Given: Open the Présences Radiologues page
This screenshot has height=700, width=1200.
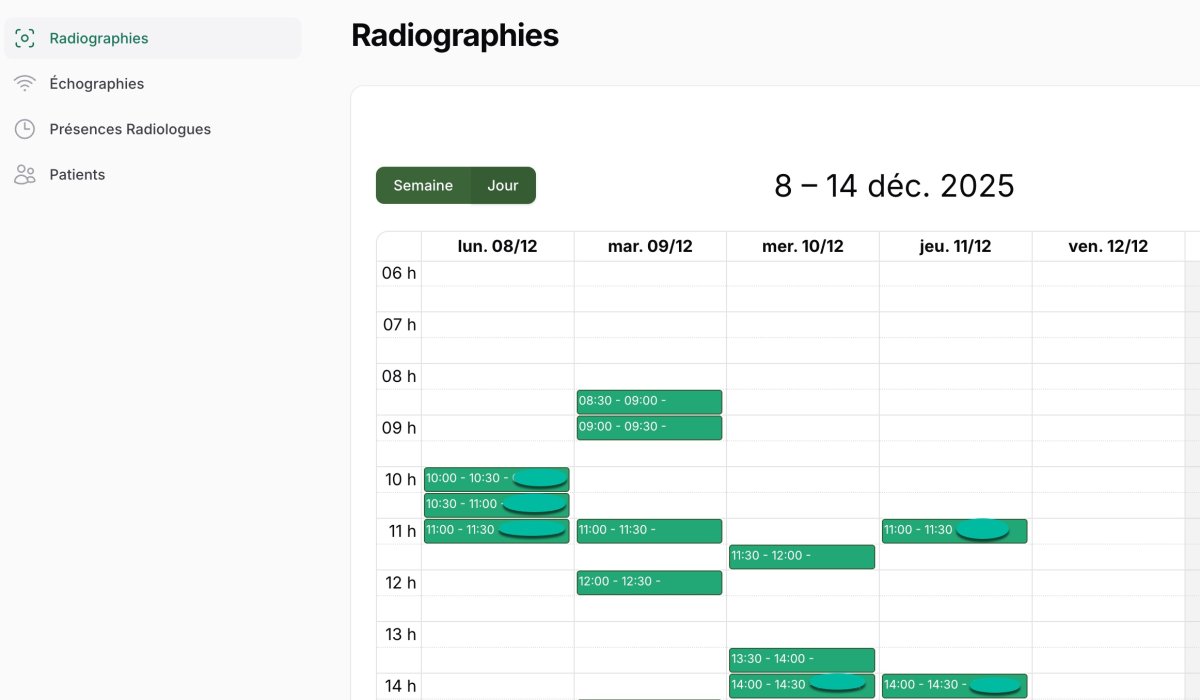Looking at the screenshot, I should [130, 129].
